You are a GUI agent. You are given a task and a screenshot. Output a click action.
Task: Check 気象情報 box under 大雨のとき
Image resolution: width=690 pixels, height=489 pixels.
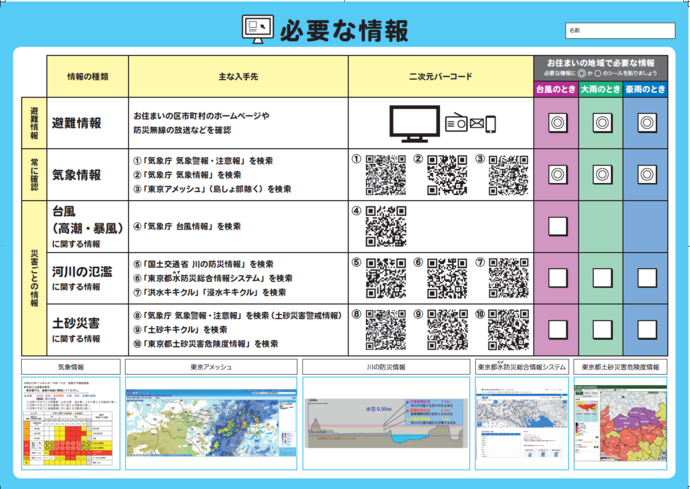click(x=602, y=175)
